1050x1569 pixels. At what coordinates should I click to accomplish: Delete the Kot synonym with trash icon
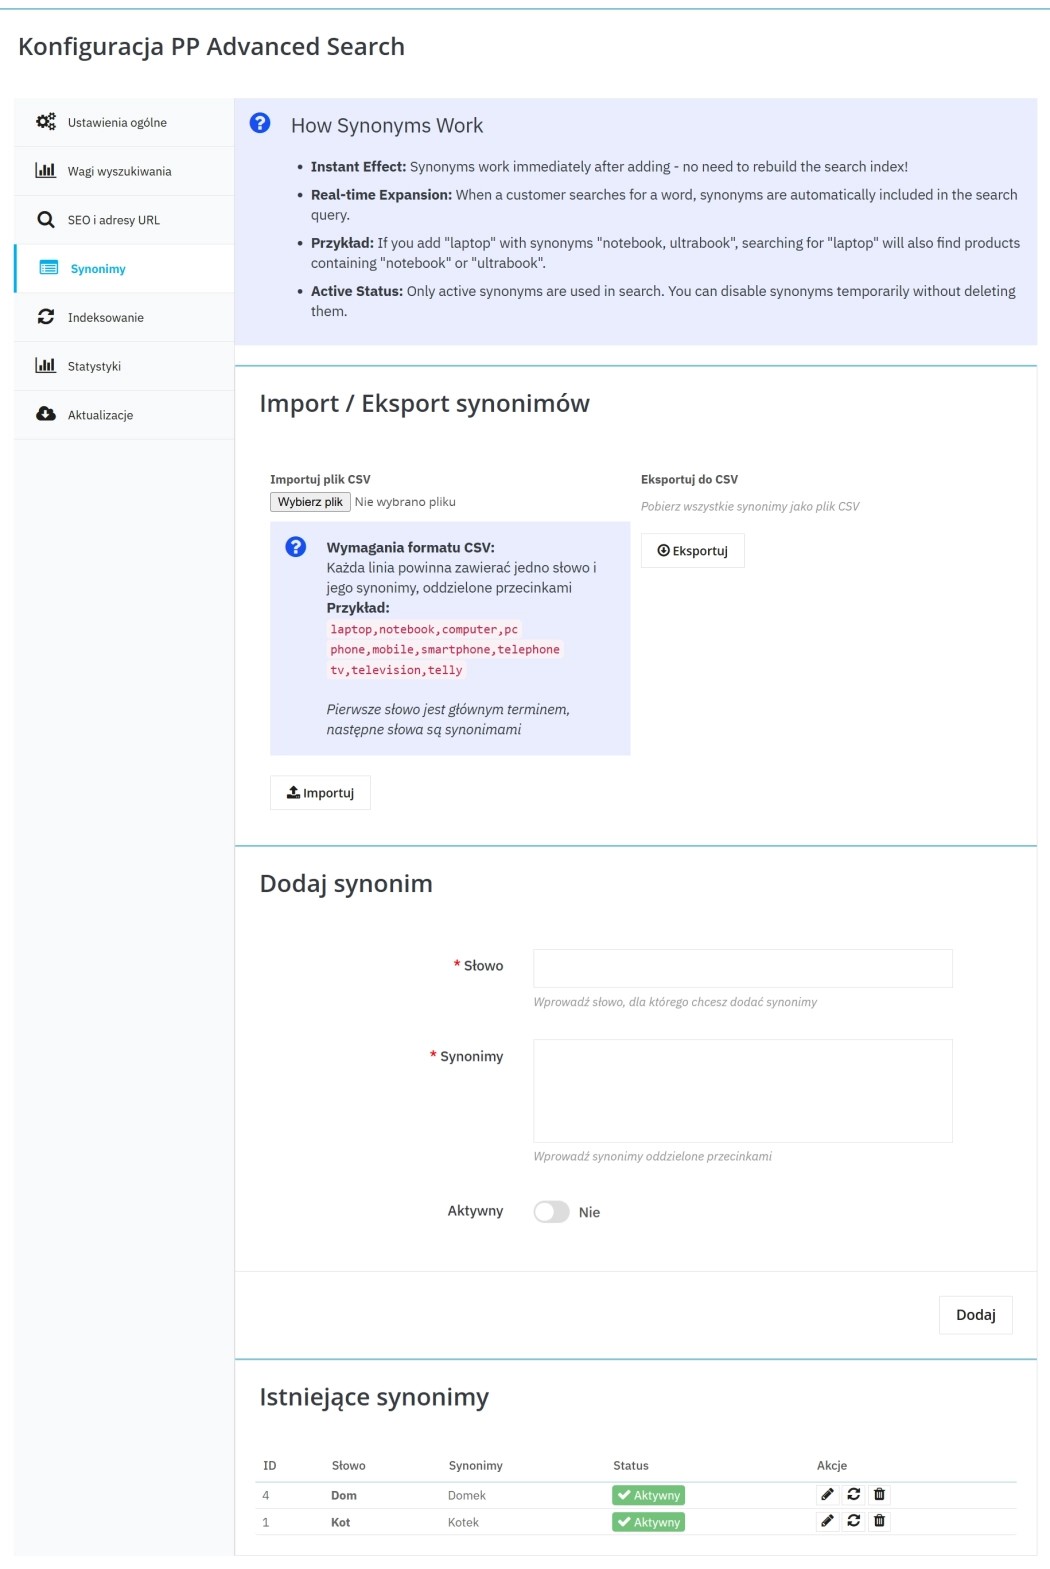pyautogui.click(x=879, y=1521)
